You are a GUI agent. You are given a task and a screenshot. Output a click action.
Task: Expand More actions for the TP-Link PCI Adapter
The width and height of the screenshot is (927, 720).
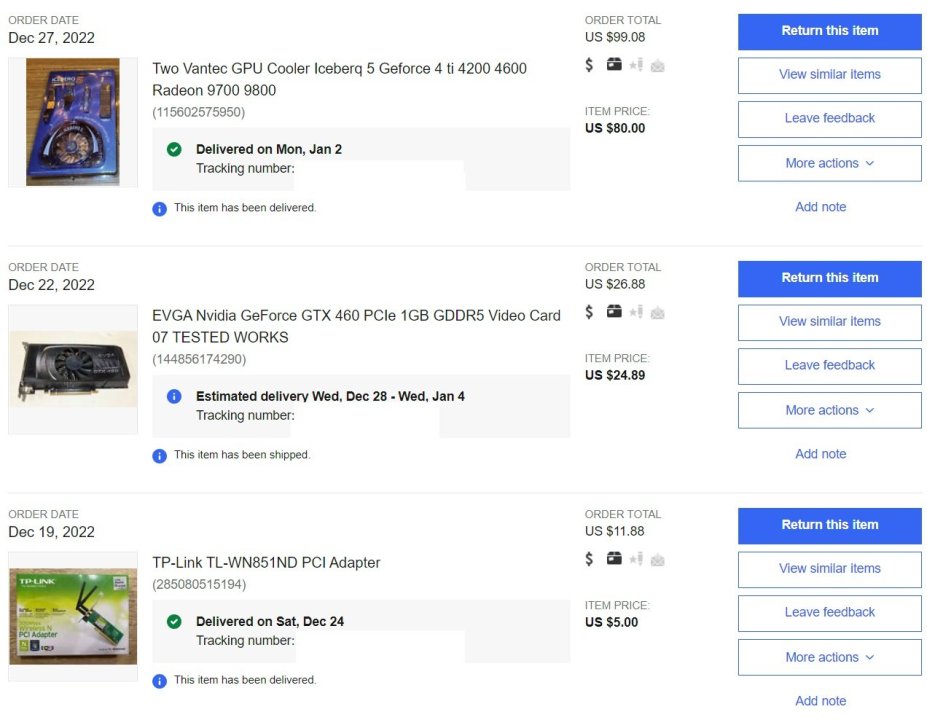(829, 657)
